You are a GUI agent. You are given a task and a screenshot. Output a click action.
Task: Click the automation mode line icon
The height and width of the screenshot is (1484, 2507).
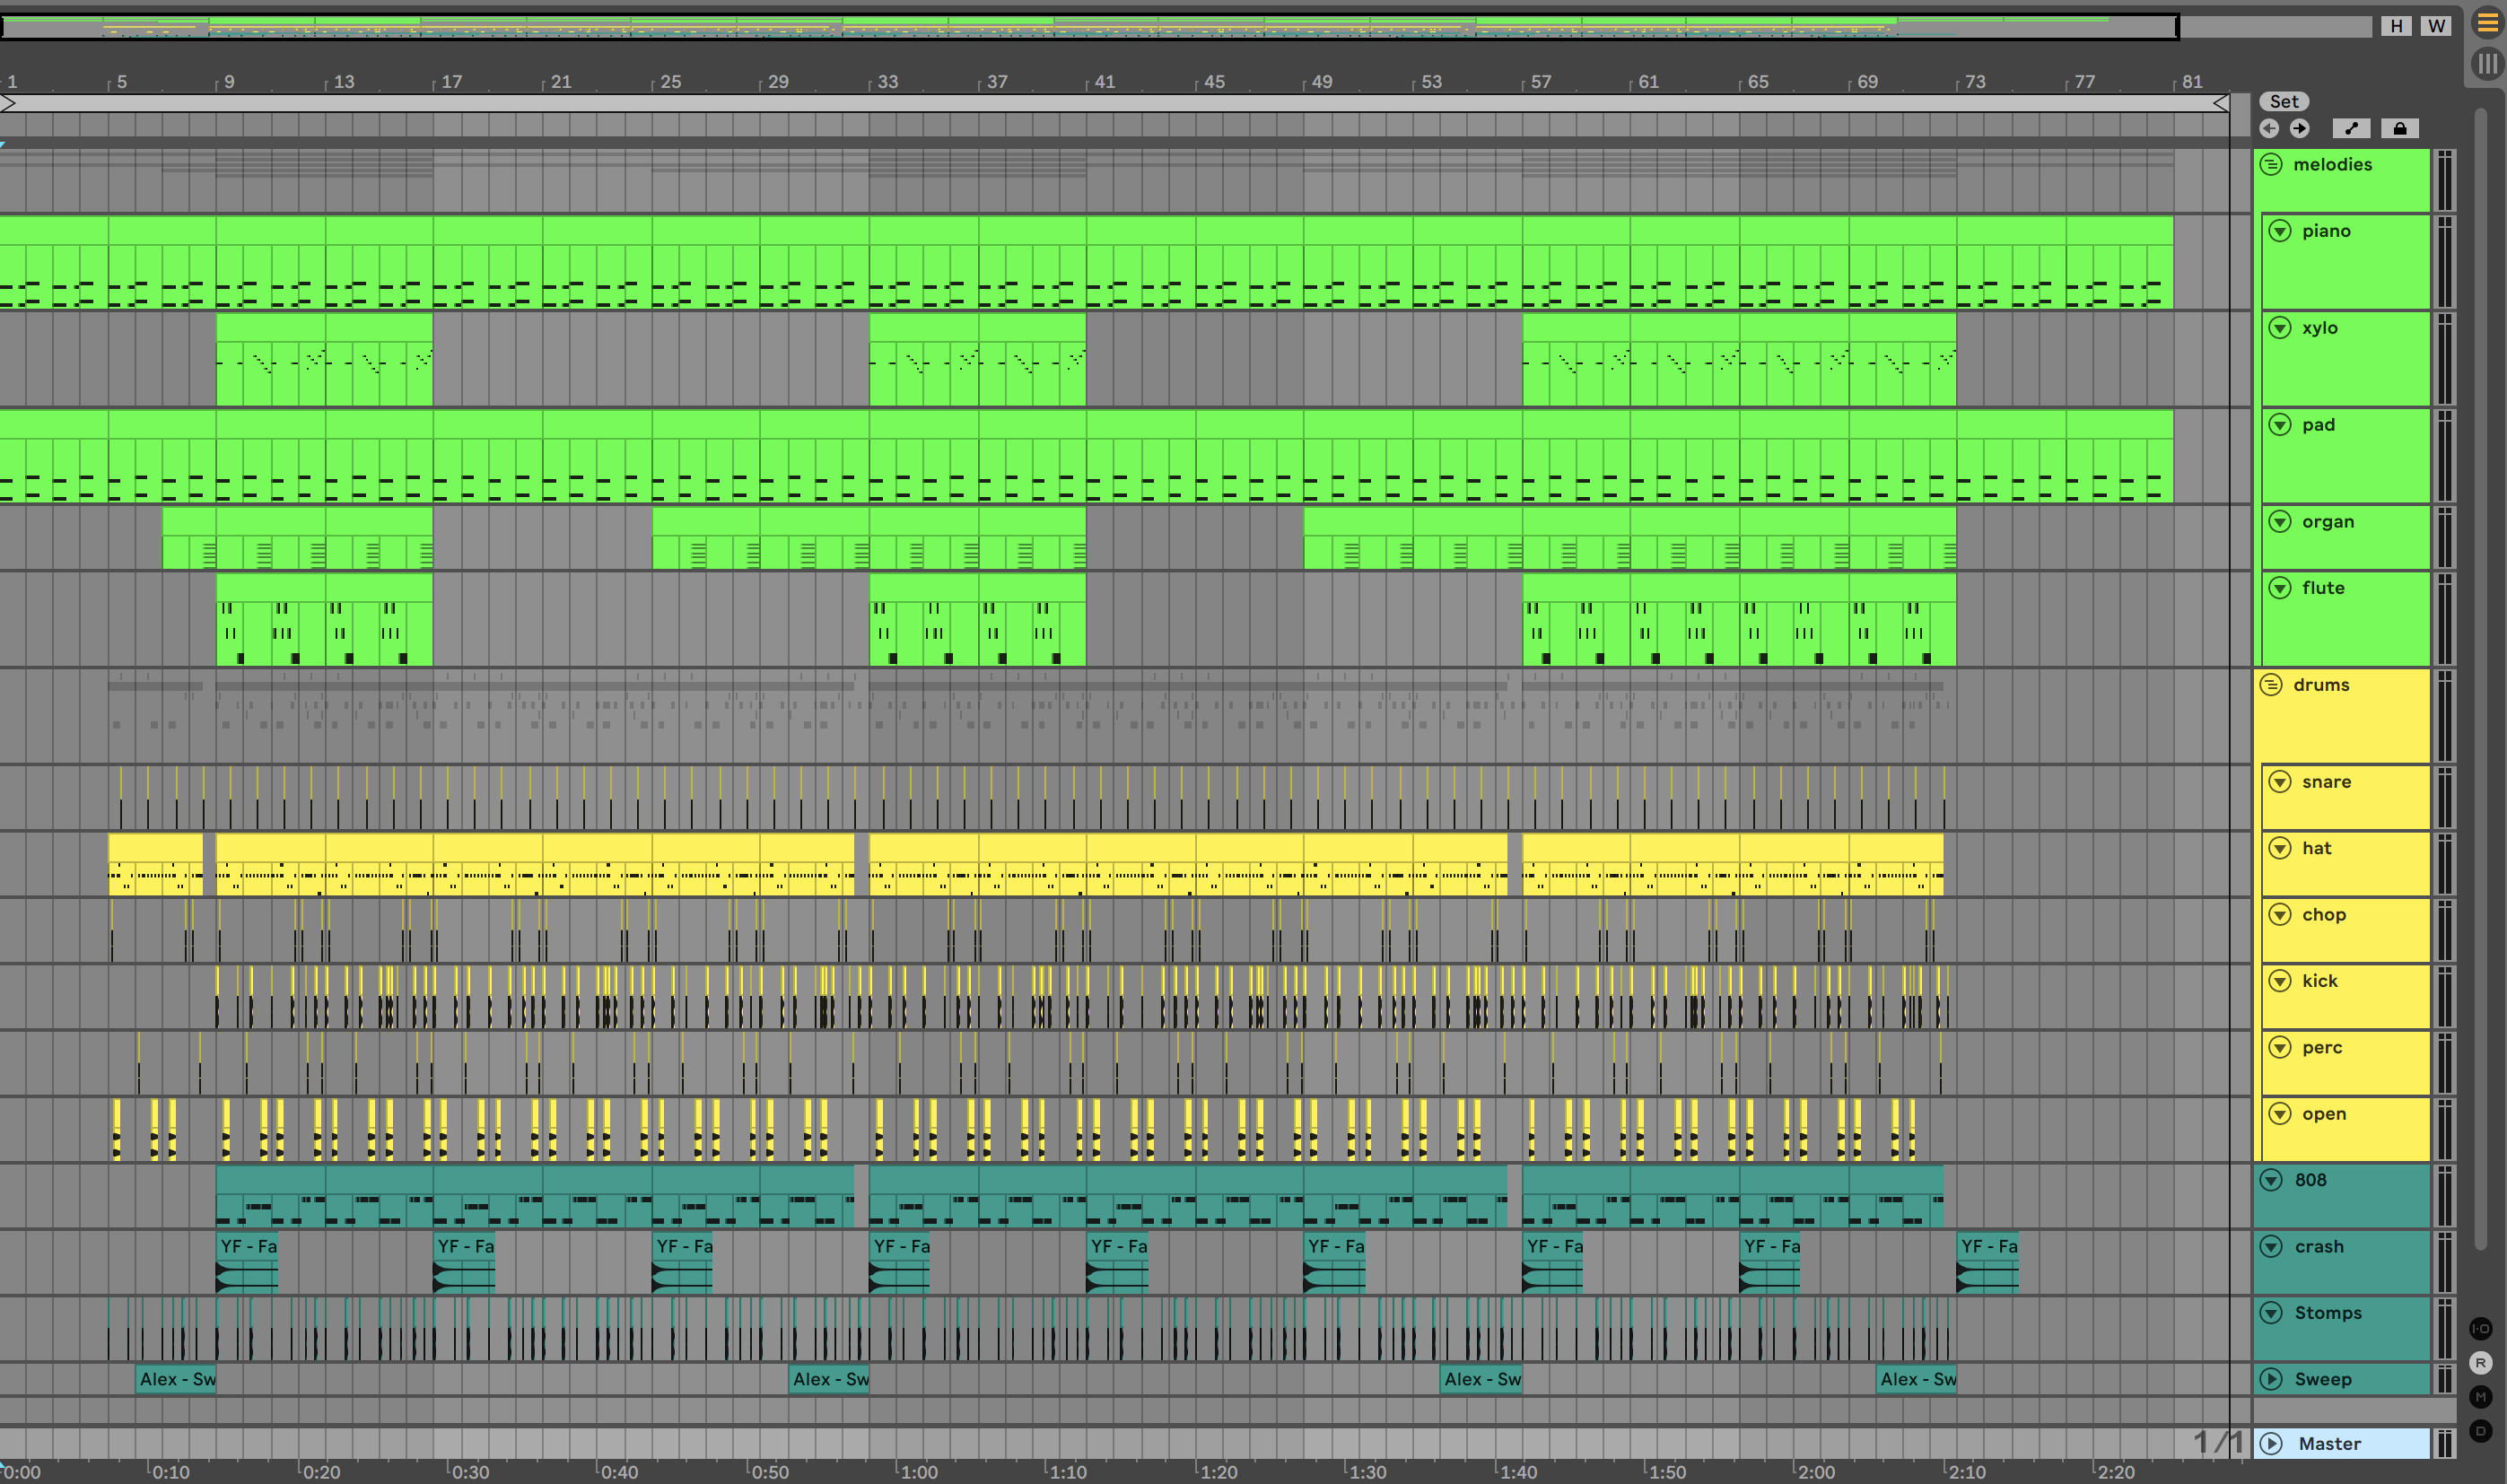pyautogui.click(x=2351, y=128)
